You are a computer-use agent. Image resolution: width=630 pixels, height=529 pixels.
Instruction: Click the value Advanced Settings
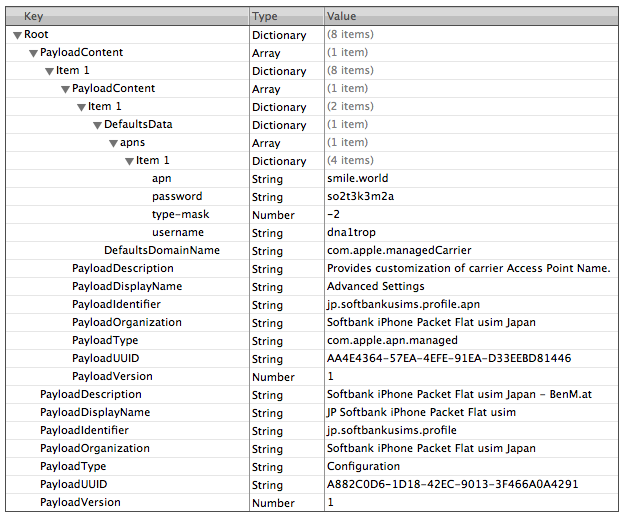[376, 286]
